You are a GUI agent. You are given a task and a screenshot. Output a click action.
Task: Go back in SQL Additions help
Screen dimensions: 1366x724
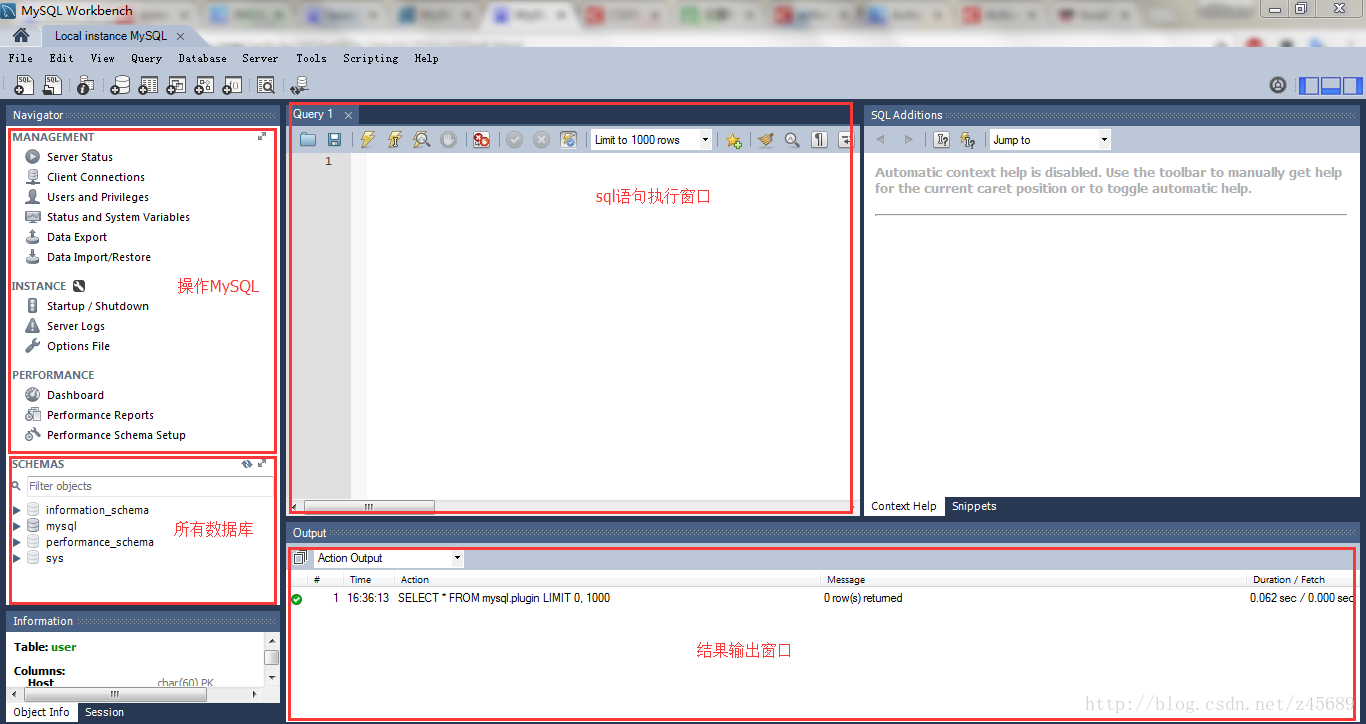[x=881, y=140]
